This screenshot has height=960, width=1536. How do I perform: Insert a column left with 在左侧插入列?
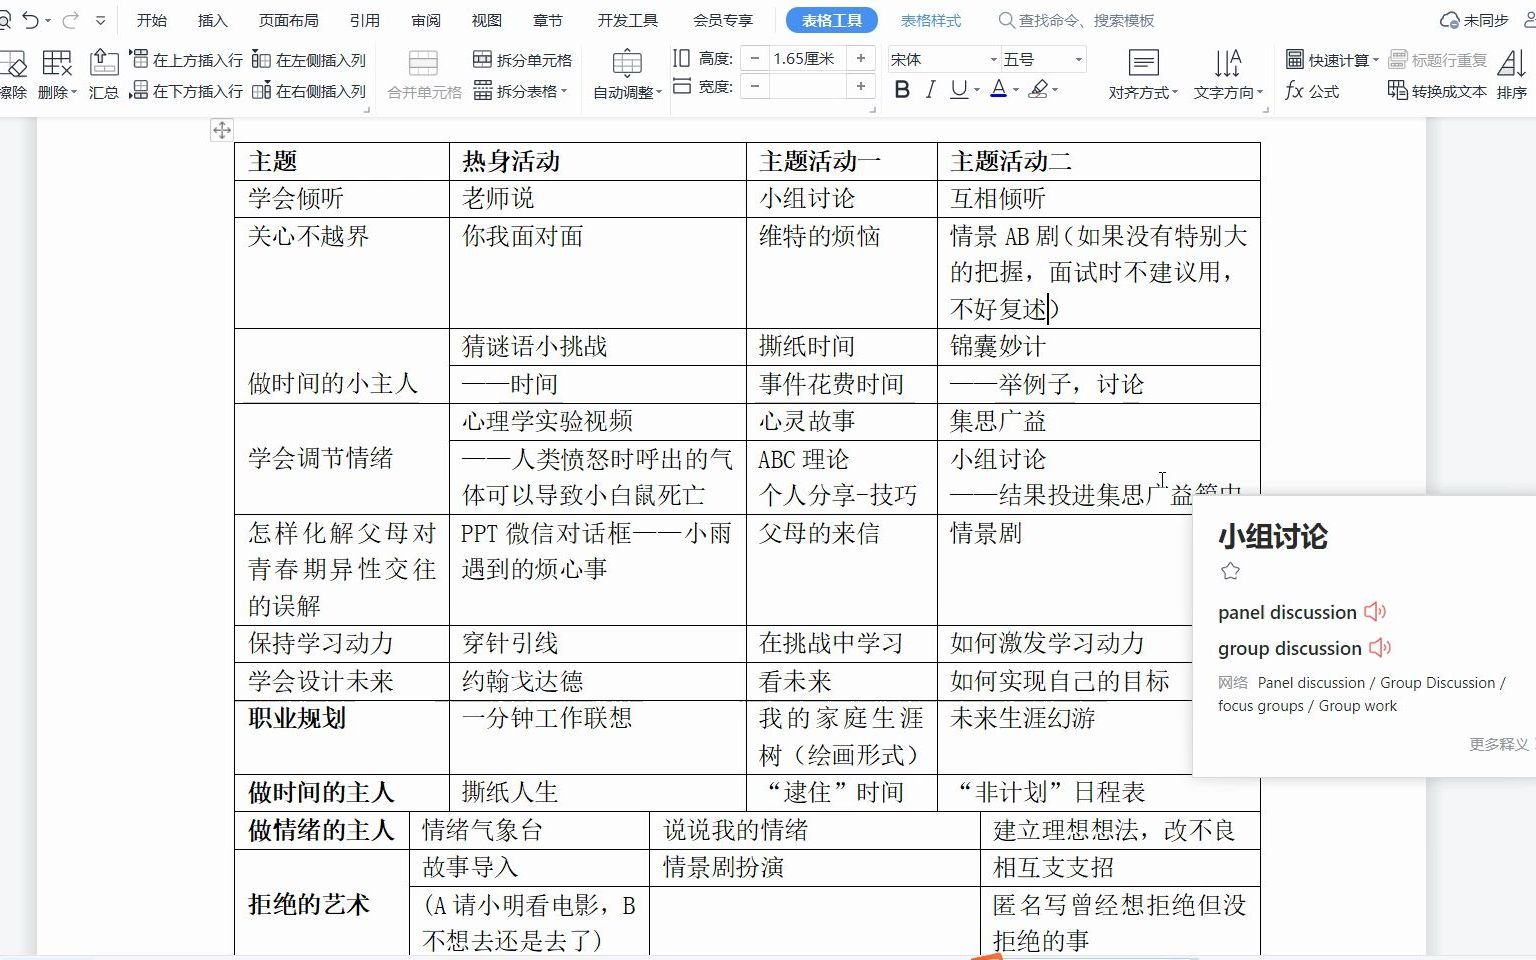coord(309,60)
